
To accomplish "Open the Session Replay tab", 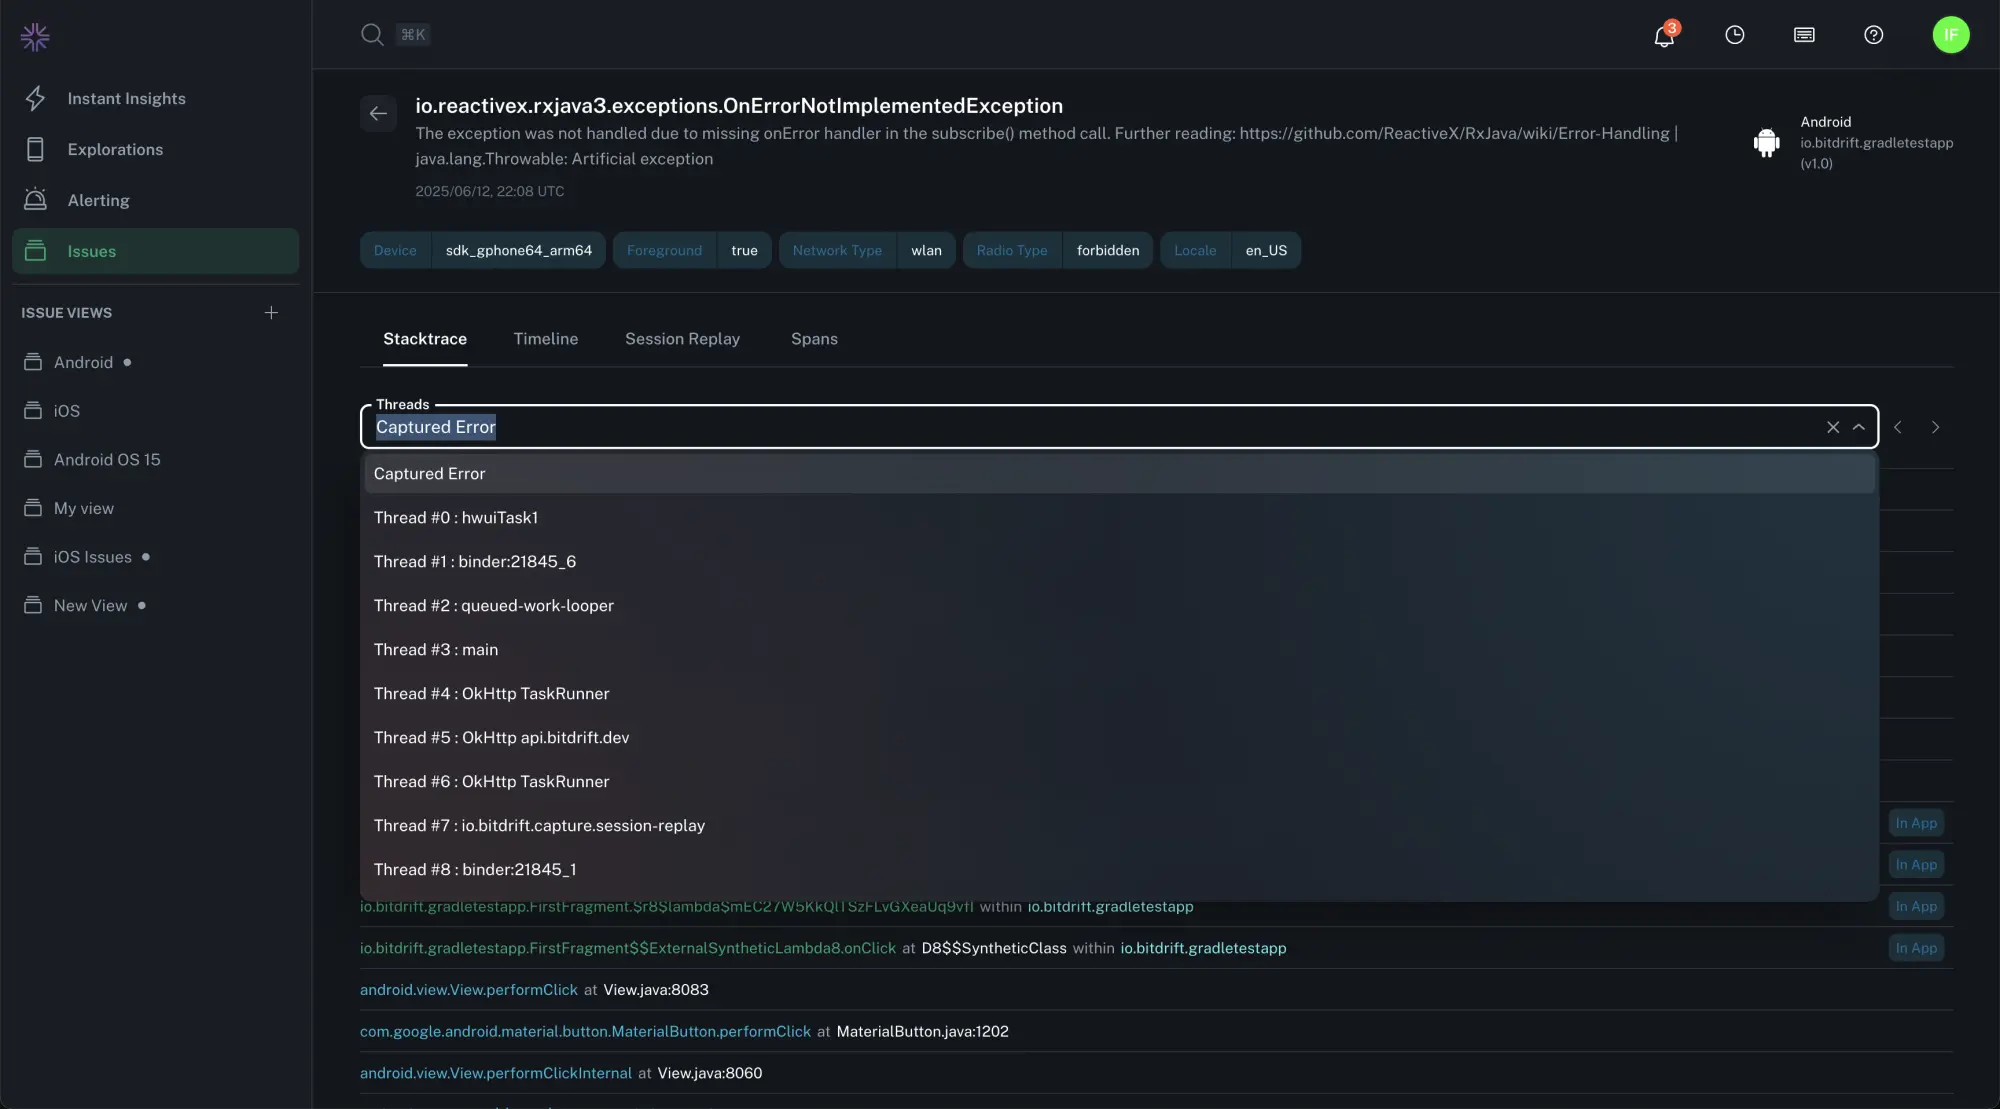I will coord(683,339).
